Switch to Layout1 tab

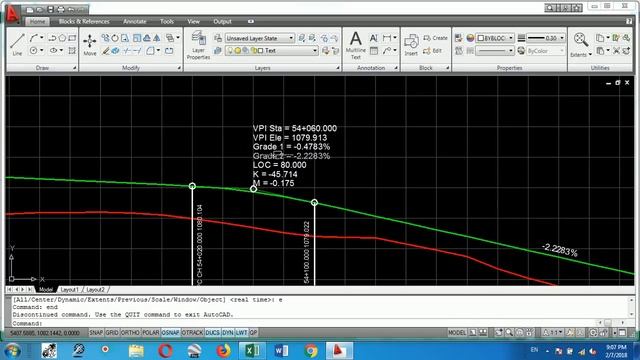coord(69,289)
